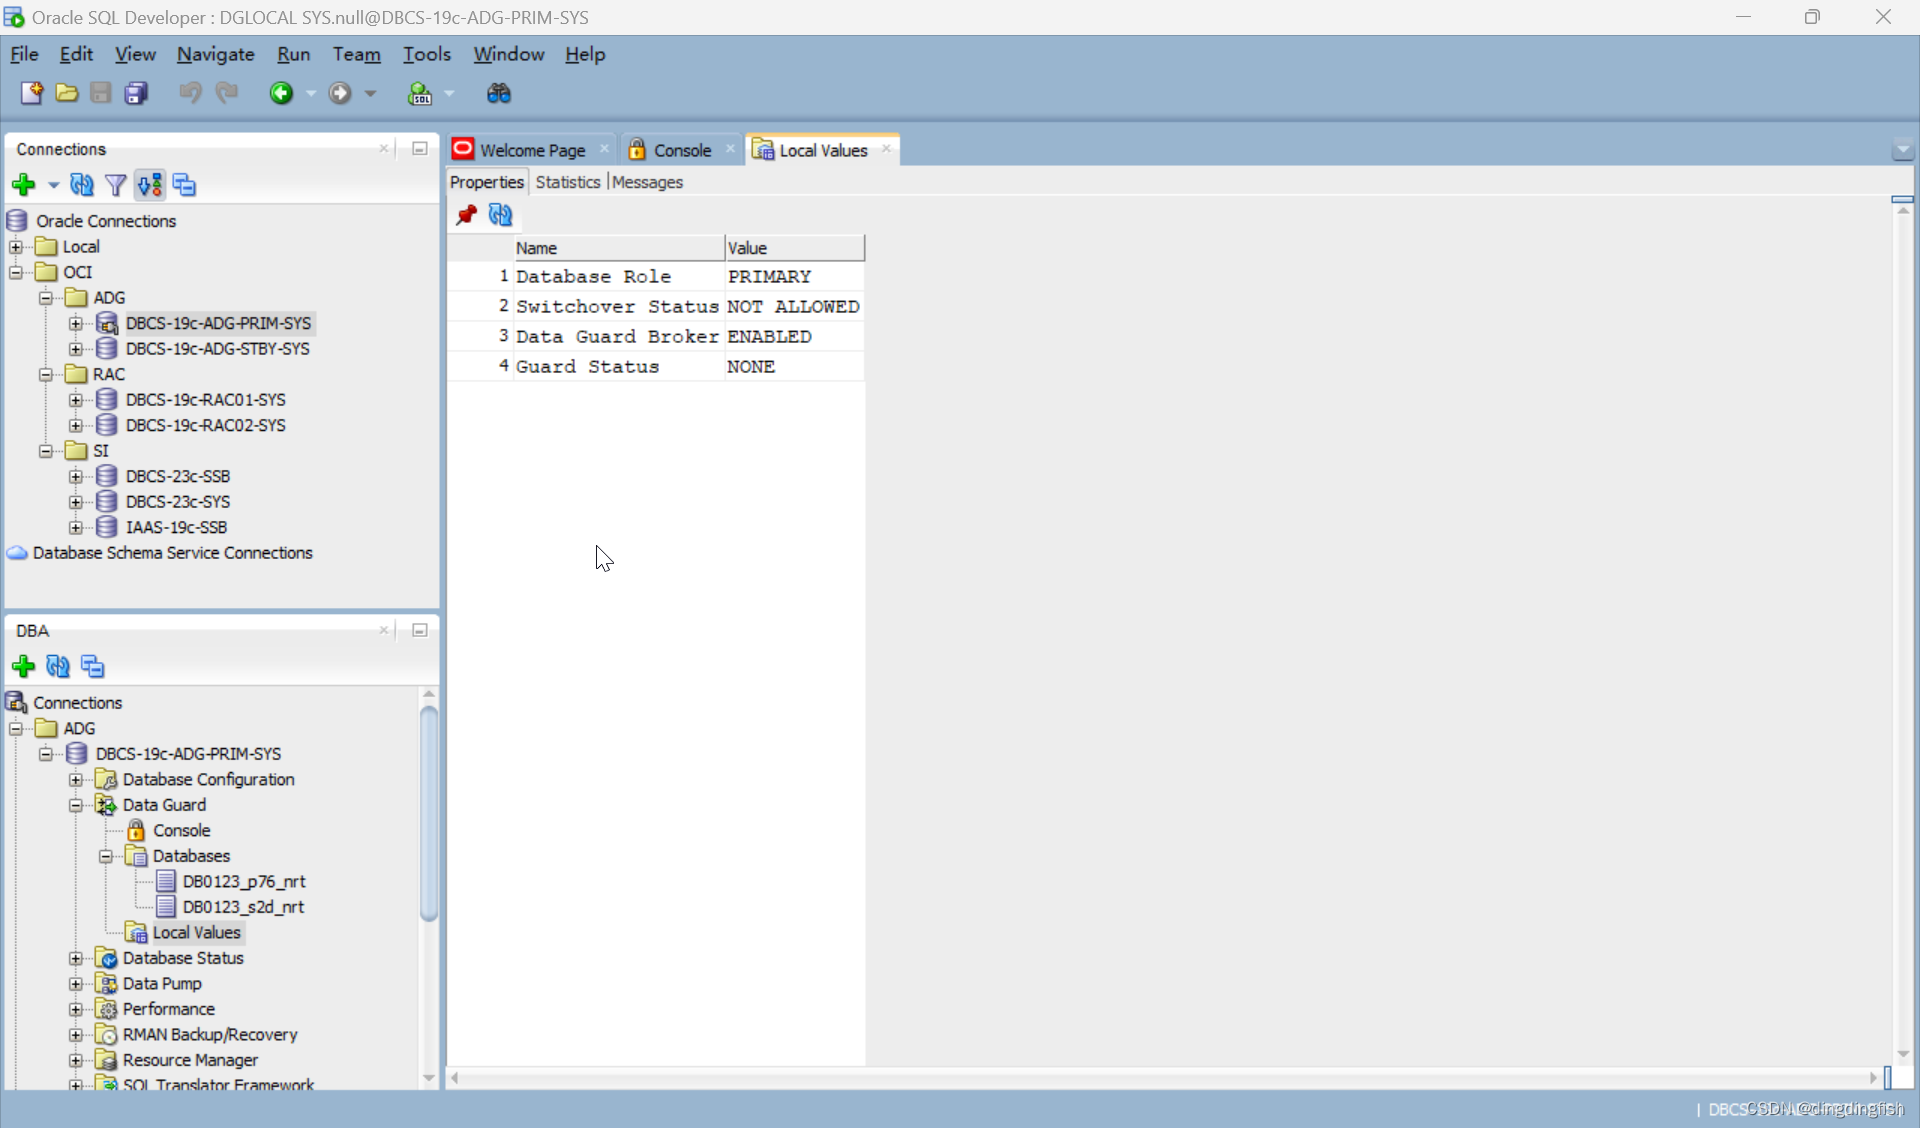Open the SQL Worksheet dropdown arrow
1920x1128 pixels.
point(449,93)
